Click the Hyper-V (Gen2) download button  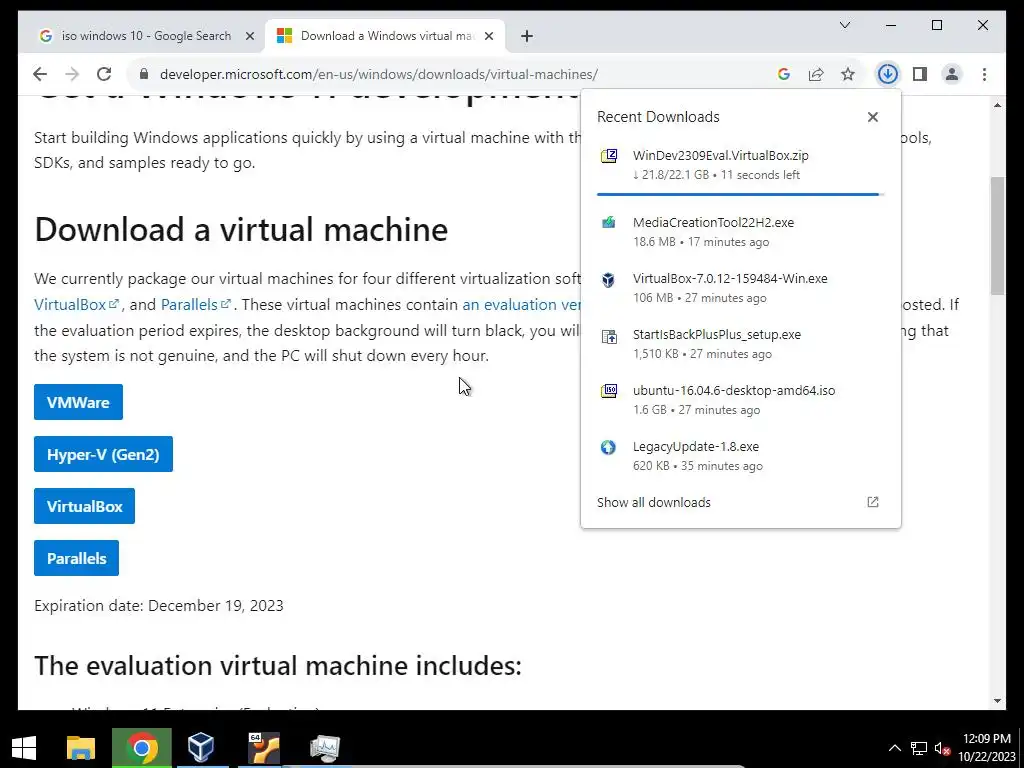[x=103, y=455]
